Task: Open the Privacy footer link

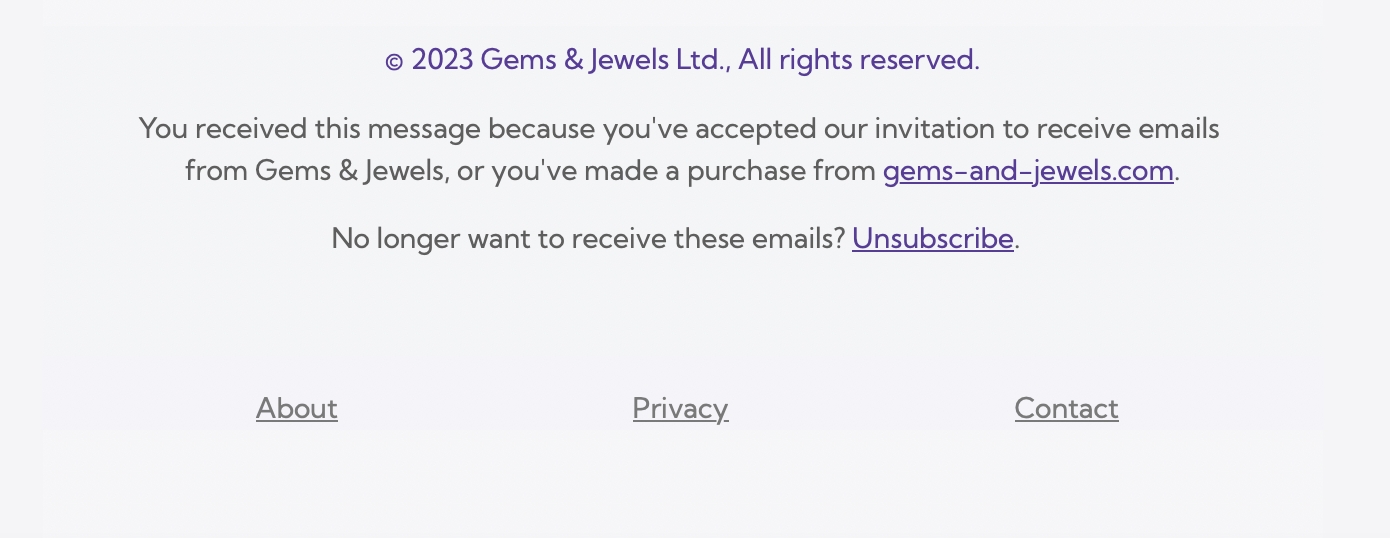Action: [x=680, y=408]
